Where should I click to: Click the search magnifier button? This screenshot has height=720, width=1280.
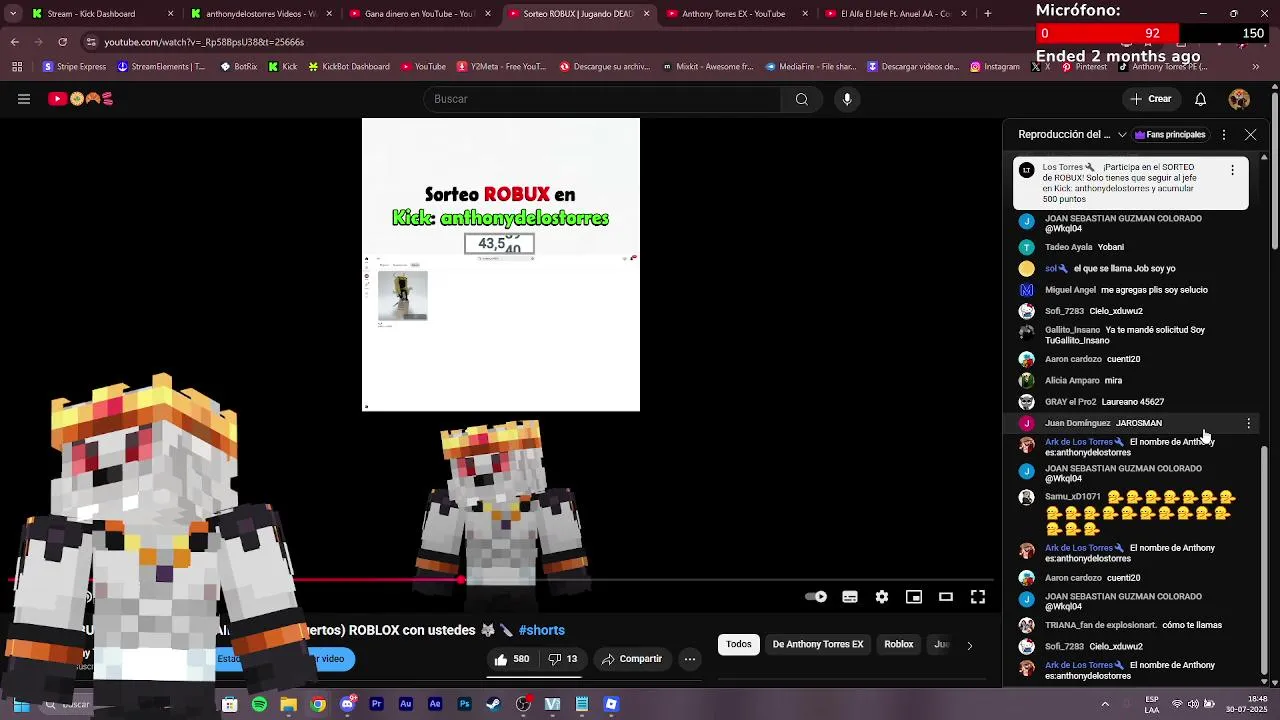pyautogui.click(x=801, y=99)
